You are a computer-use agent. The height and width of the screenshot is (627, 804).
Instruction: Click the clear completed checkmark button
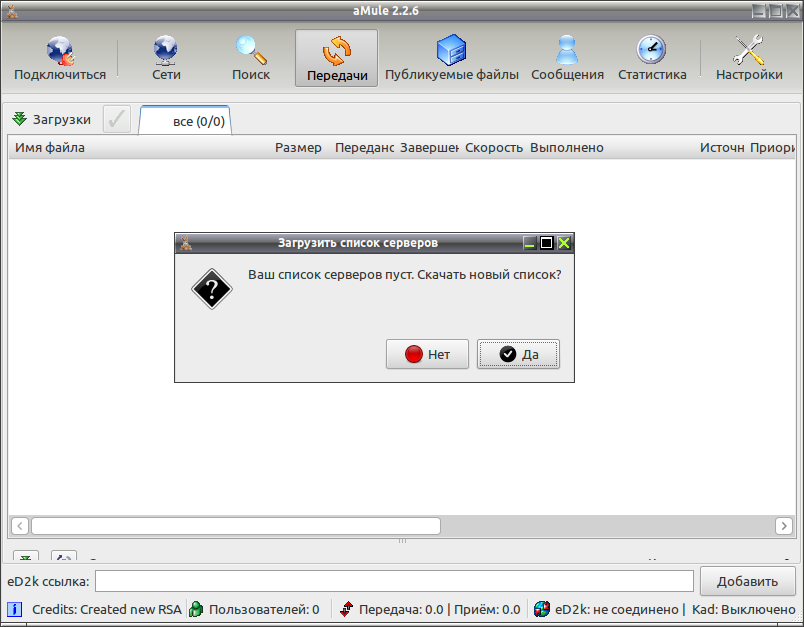pos(117,119)
